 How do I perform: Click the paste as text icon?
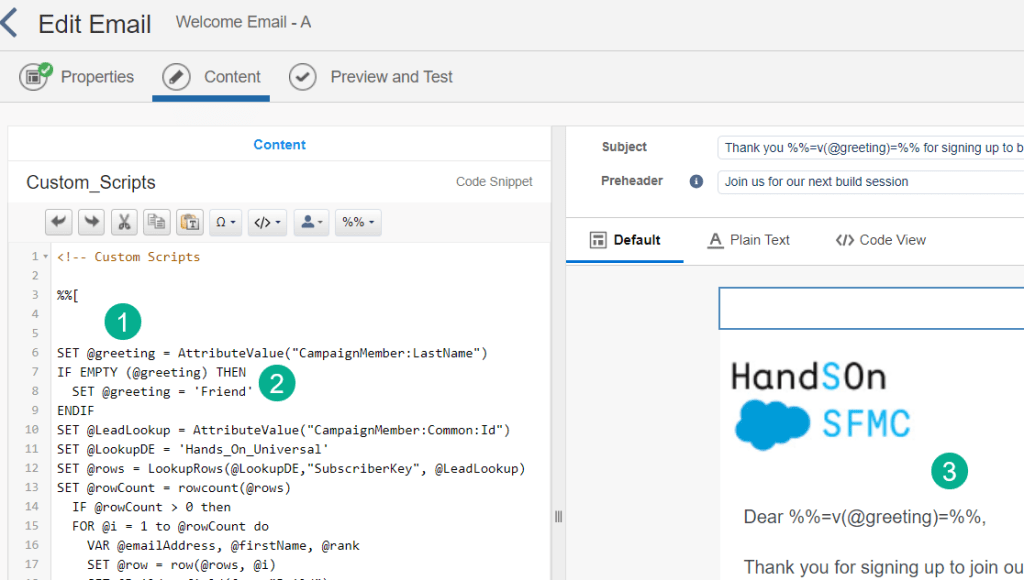click(x=189, y=222)
